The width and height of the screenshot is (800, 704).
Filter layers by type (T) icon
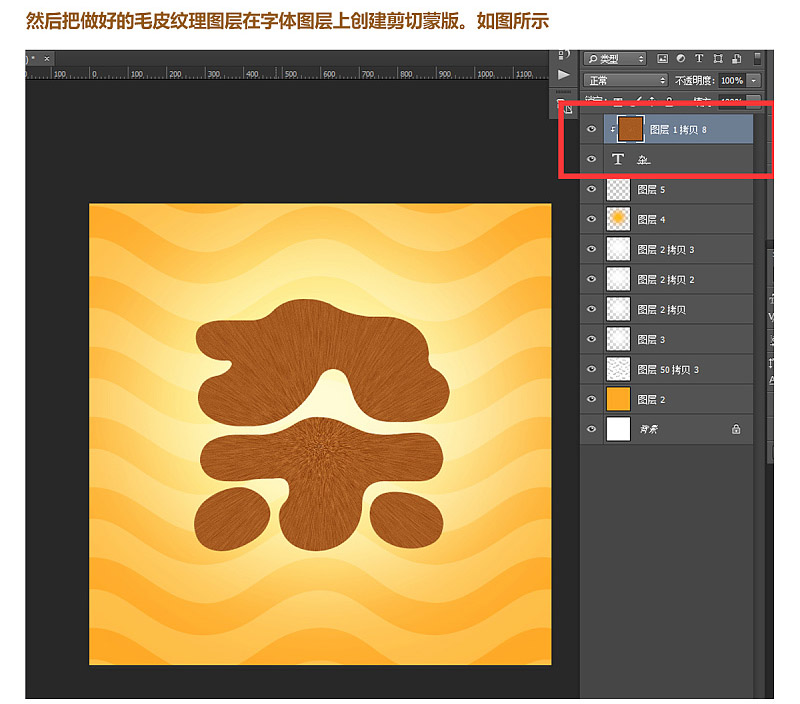pyautogui.click(x=699, y=59)
